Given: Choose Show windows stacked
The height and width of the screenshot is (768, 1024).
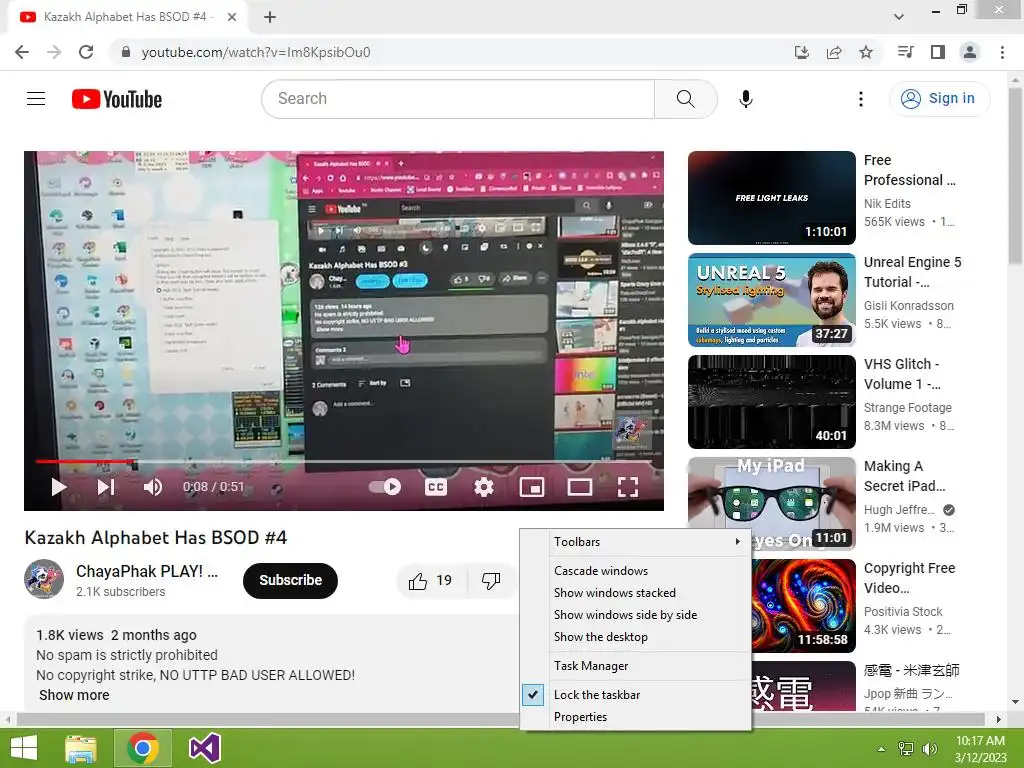Looking at the screenshot, I should click(x=635, y=592).
